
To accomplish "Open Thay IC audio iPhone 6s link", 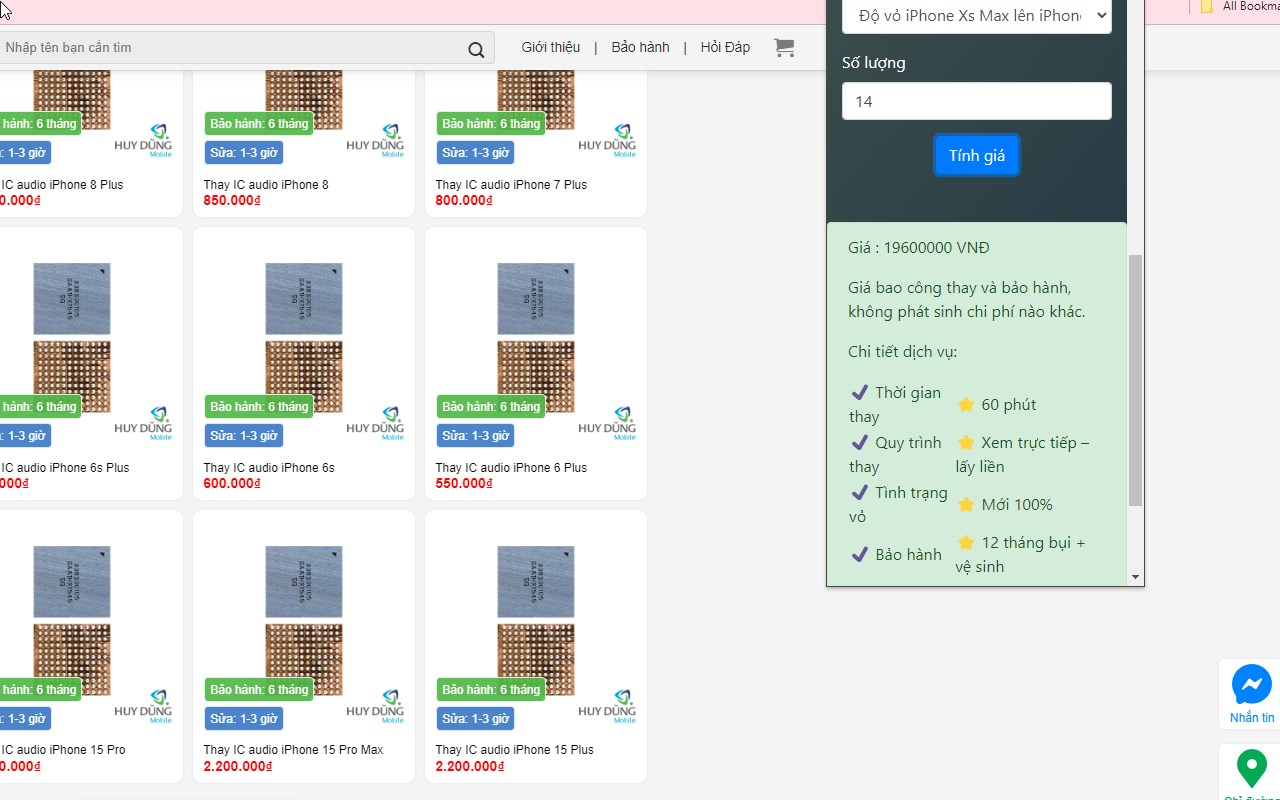I will pyautogui.click(x=269, y=467).
